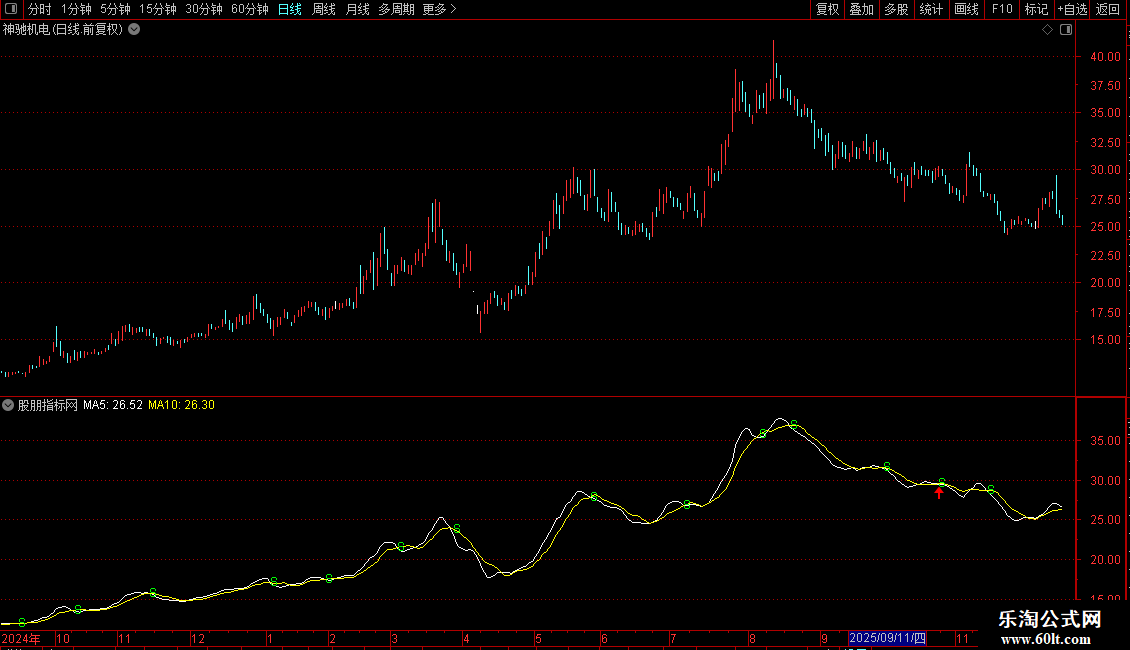
Task: Switch to the 5分钟 period tab
Action: click(115, 9)
